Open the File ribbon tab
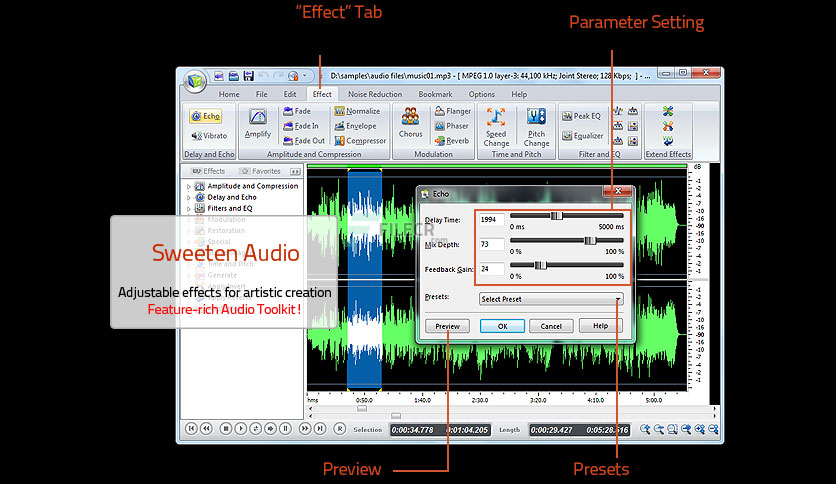Image resolution: width=836 pixels, height=484 pixels. pyautogui.click(x=261, y=94)
